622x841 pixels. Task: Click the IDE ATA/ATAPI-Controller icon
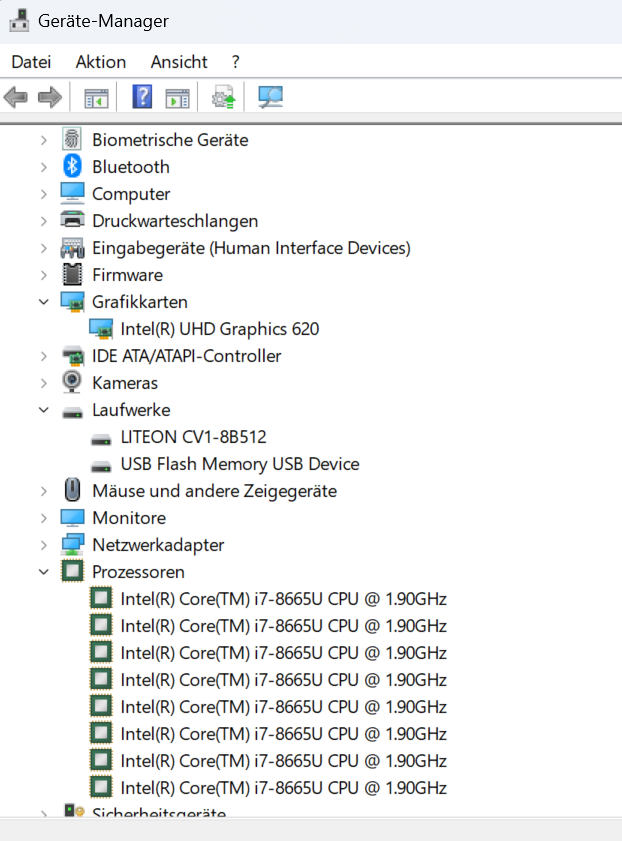72,356
